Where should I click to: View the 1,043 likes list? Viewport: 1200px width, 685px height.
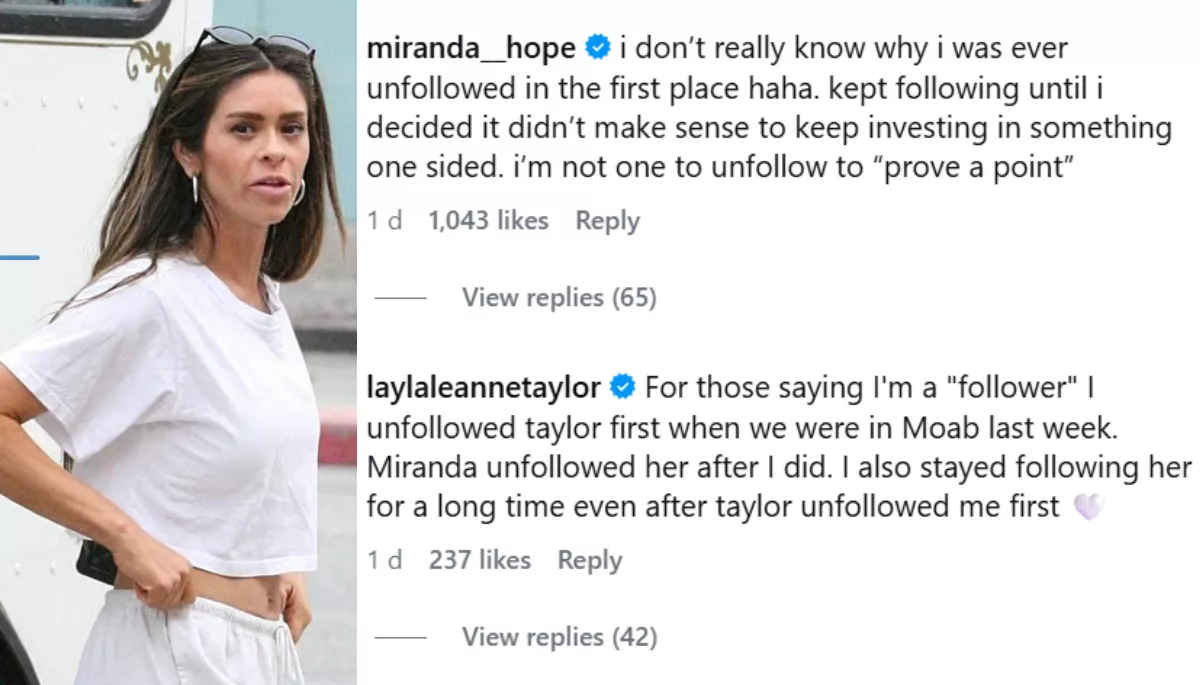point(488,220)
